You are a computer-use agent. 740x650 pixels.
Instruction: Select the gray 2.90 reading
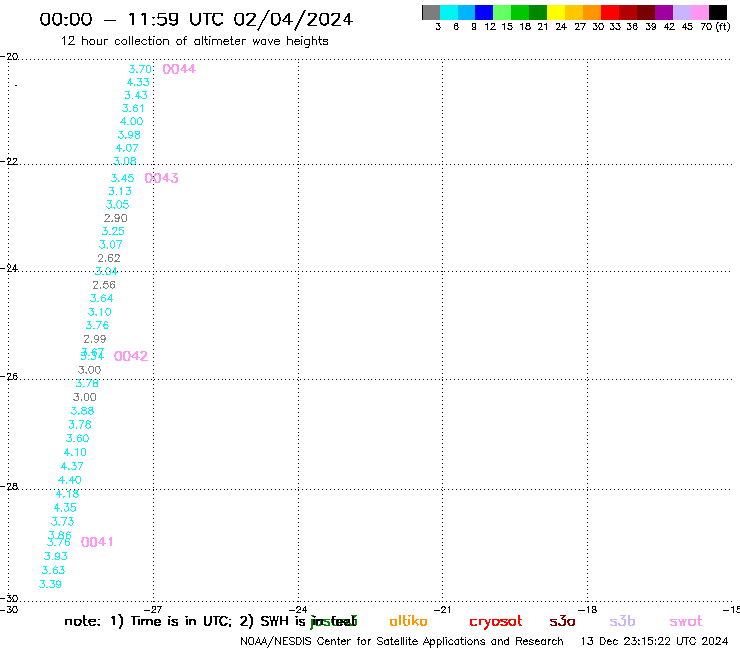coord(116,219)
